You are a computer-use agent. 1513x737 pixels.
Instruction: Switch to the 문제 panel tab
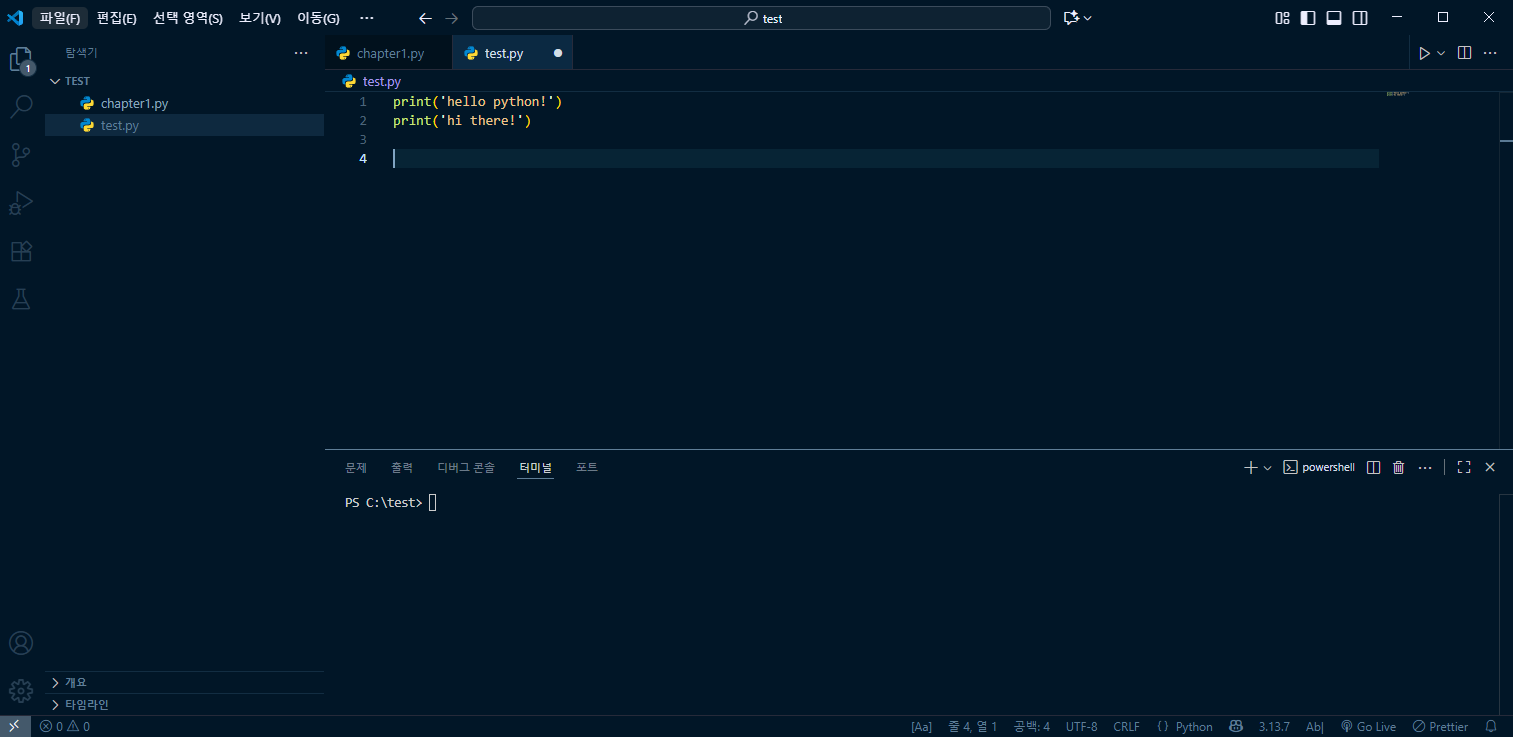pyautogui.click(x=356, y=467)
